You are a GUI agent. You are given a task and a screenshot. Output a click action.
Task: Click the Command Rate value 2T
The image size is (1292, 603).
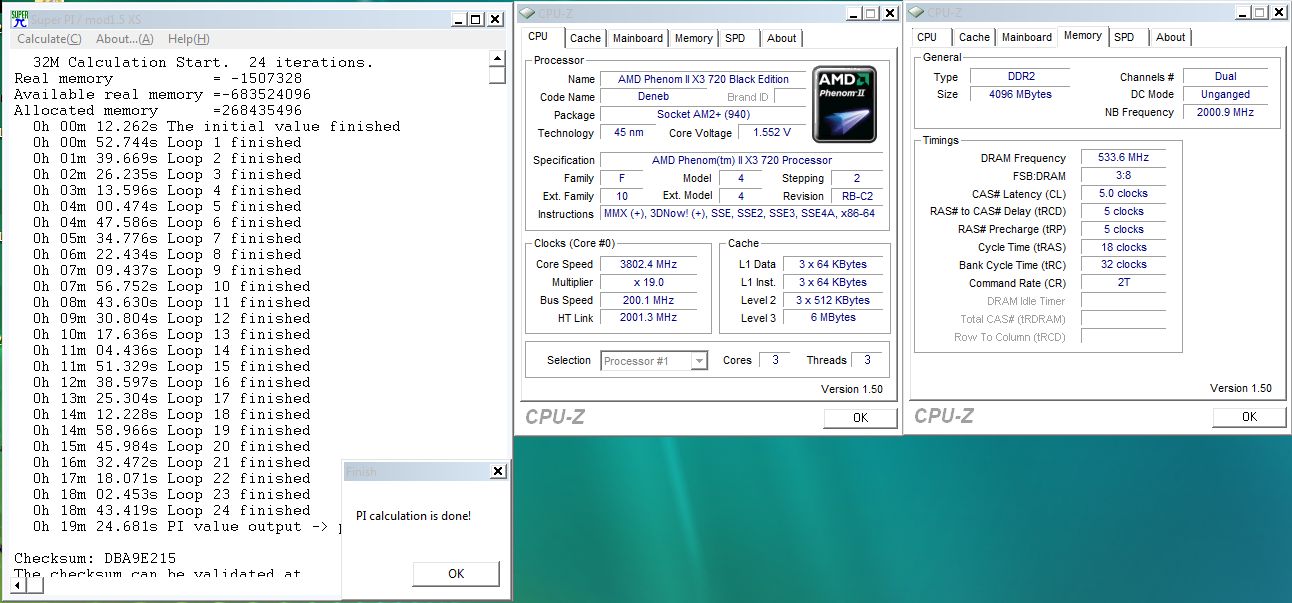(1123, 284)
